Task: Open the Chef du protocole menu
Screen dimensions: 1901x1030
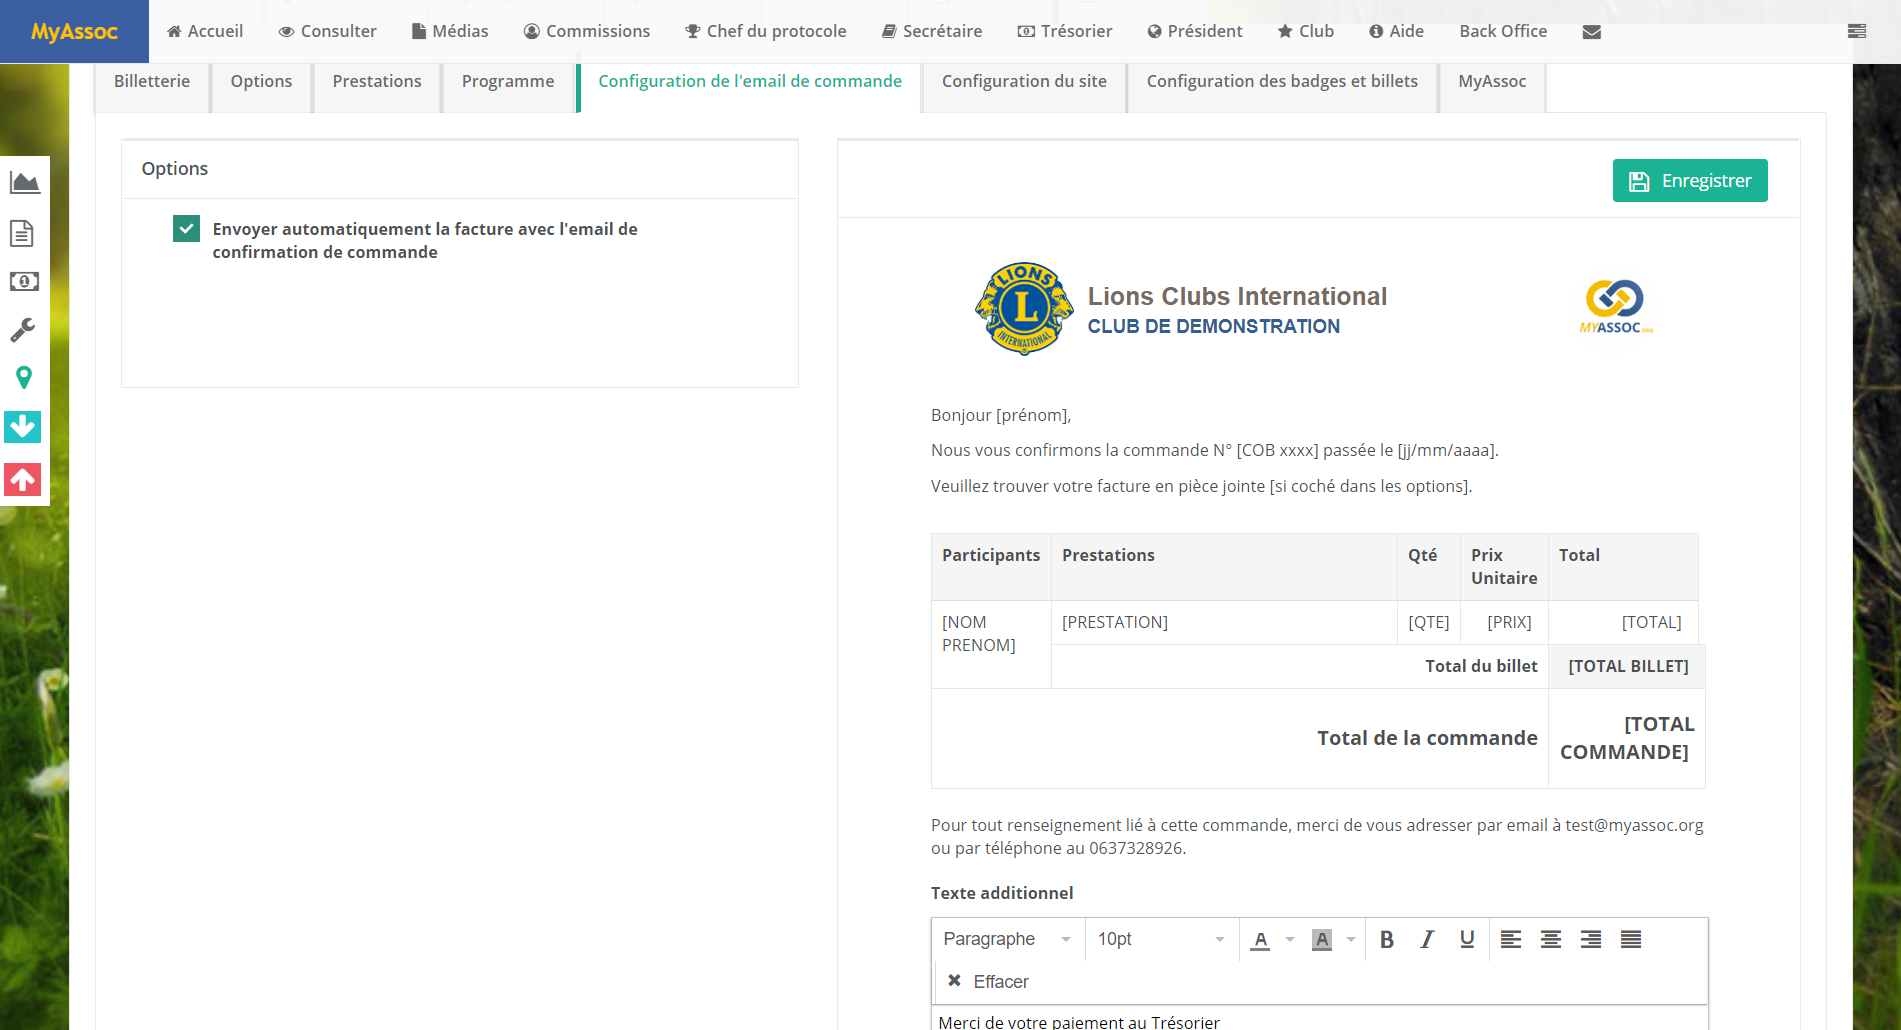Action: click(x=766, y=31)
